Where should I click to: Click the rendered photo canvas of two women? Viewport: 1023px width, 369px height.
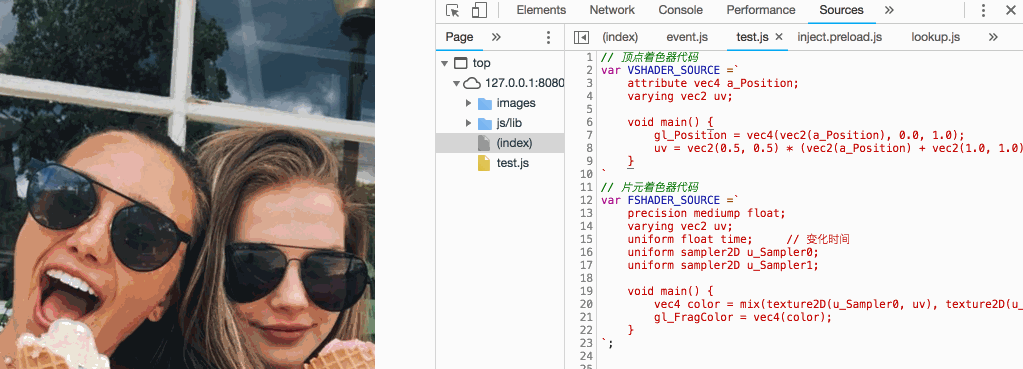point(187,184)
